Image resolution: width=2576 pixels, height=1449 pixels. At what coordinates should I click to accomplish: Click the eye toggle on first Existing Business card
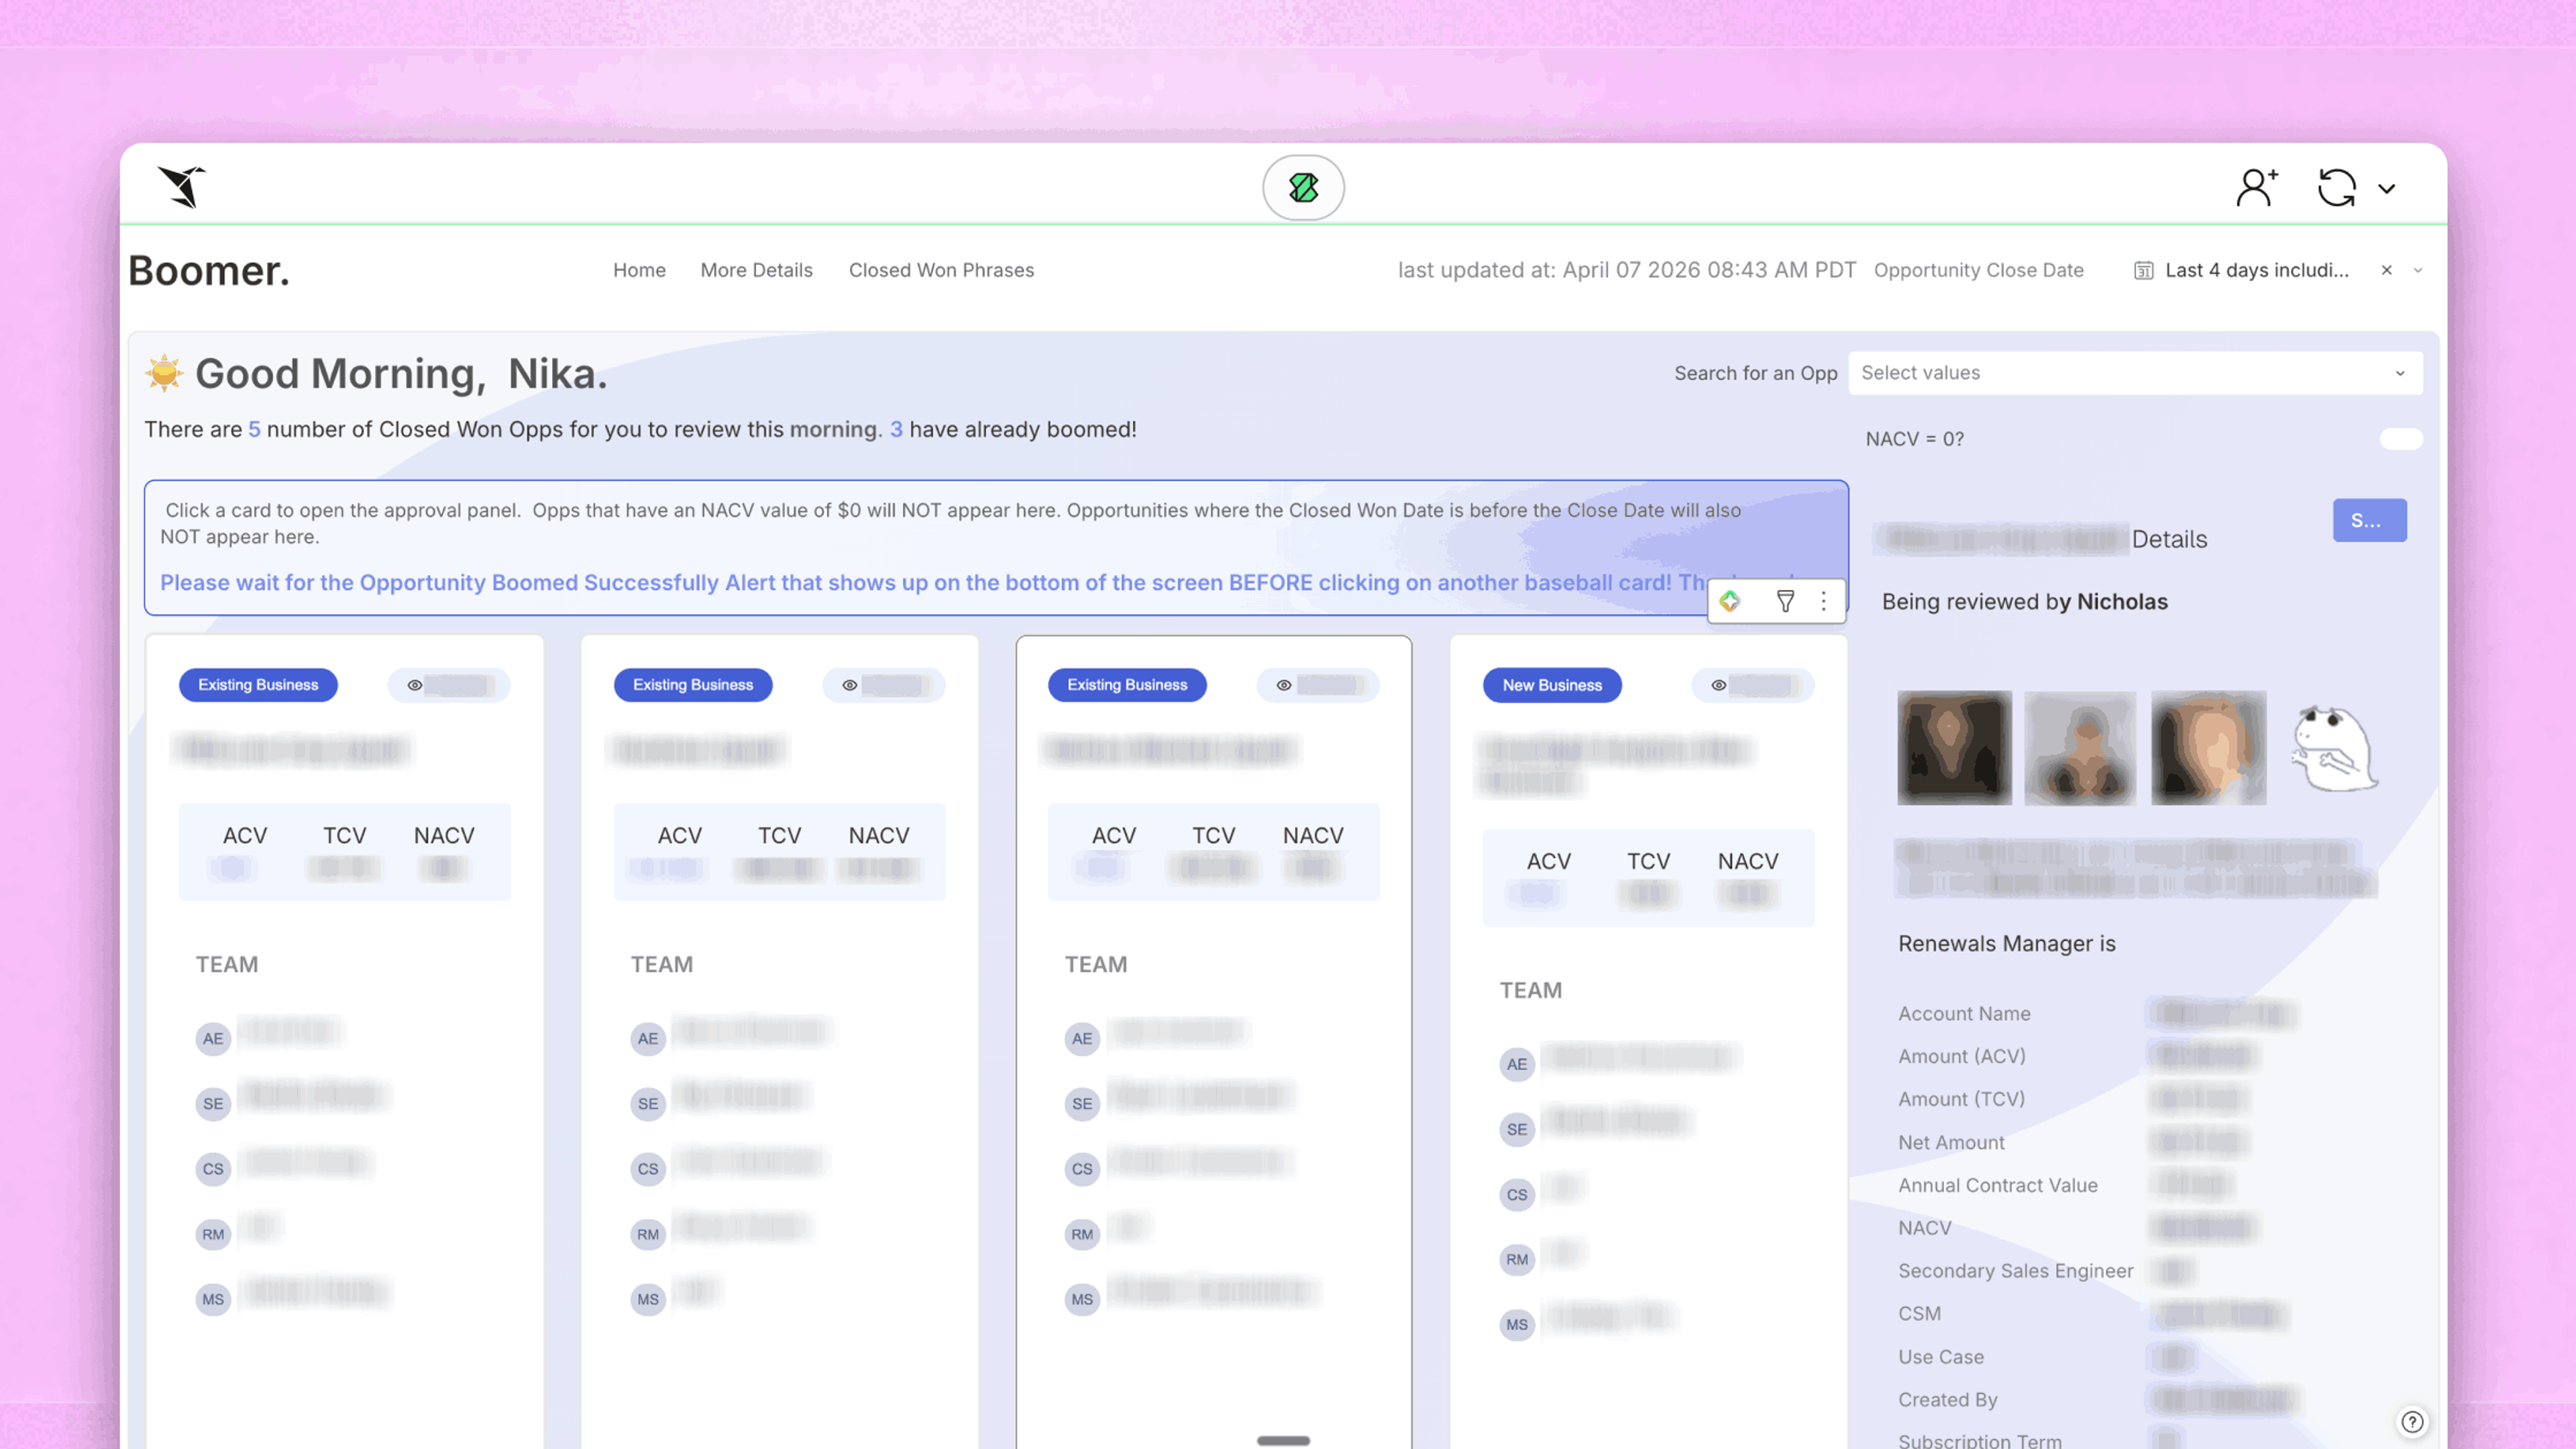[x=414, y=685]
